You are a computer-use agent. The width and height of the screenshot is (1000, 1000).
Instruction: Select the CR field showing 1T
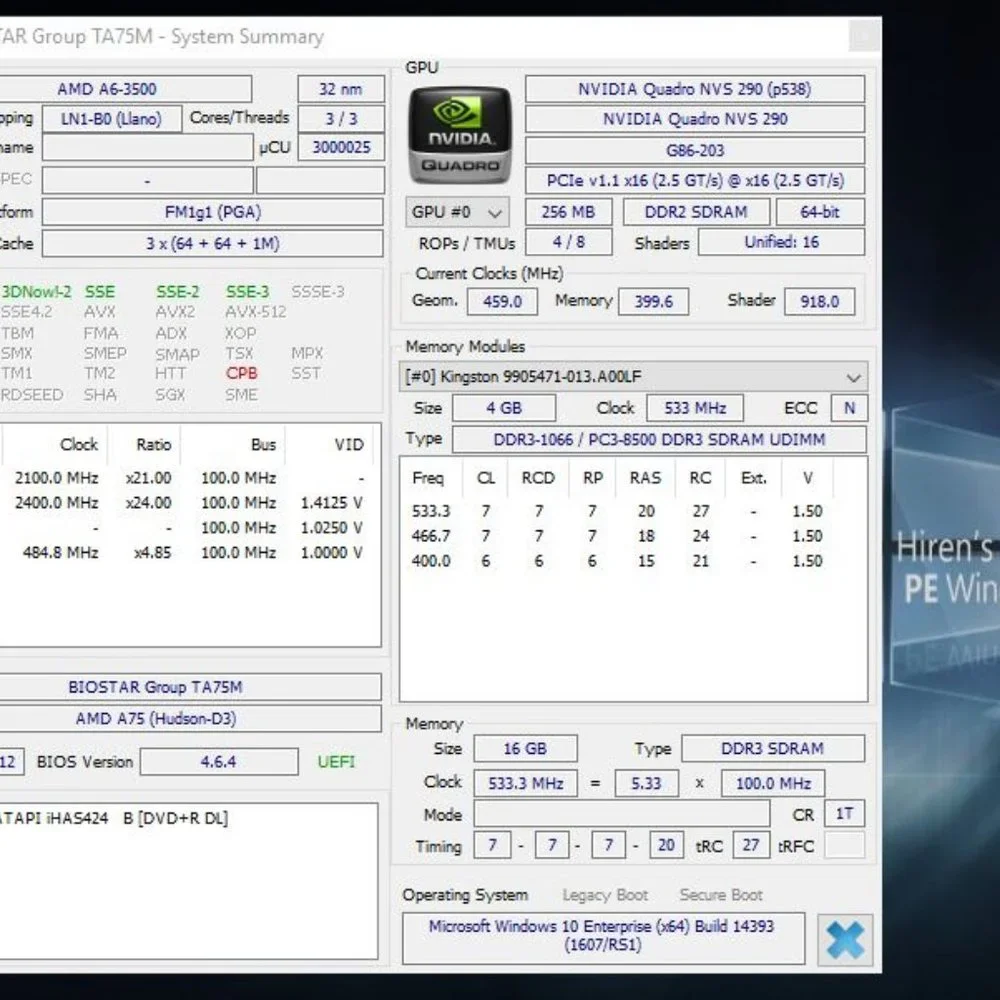[844, 814]
